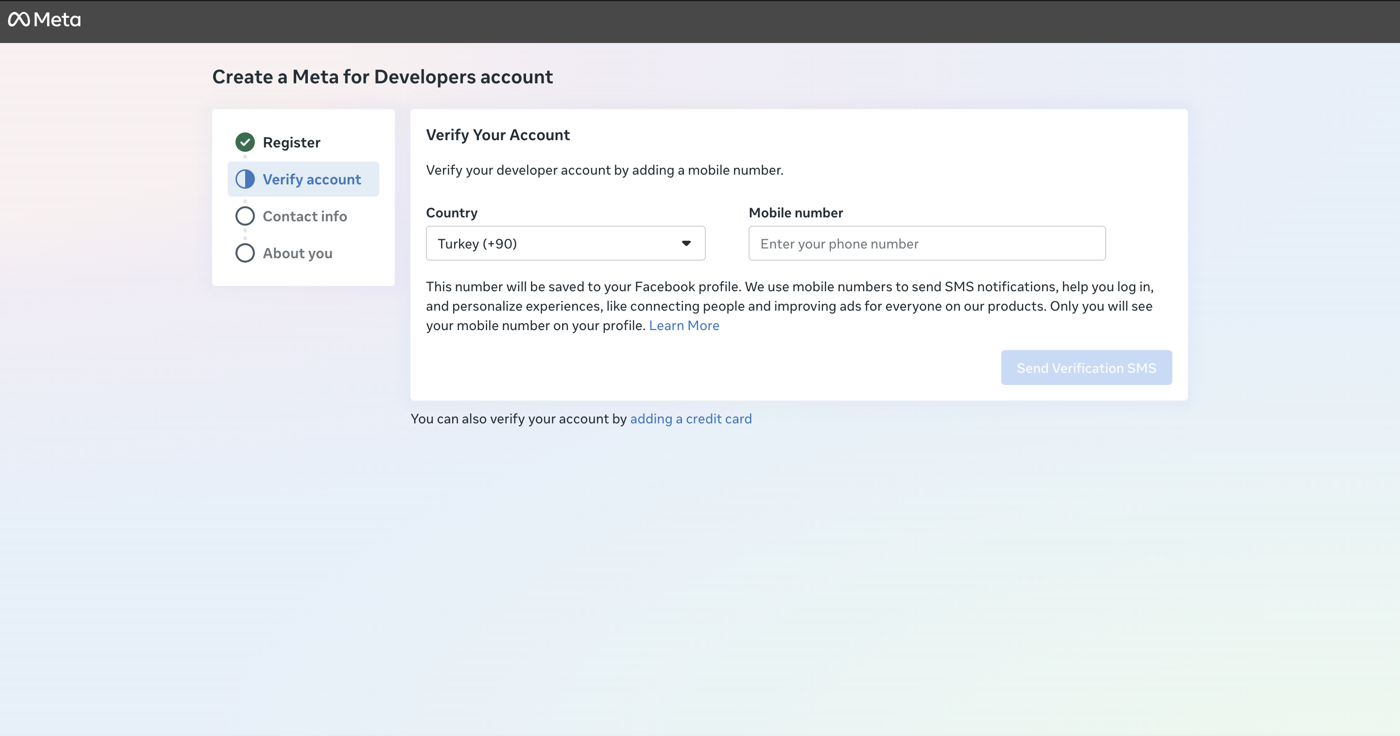
Task: Click the text 'Verify your developer account by adding a mobile number.'
Action: click(x=605, y=170)
